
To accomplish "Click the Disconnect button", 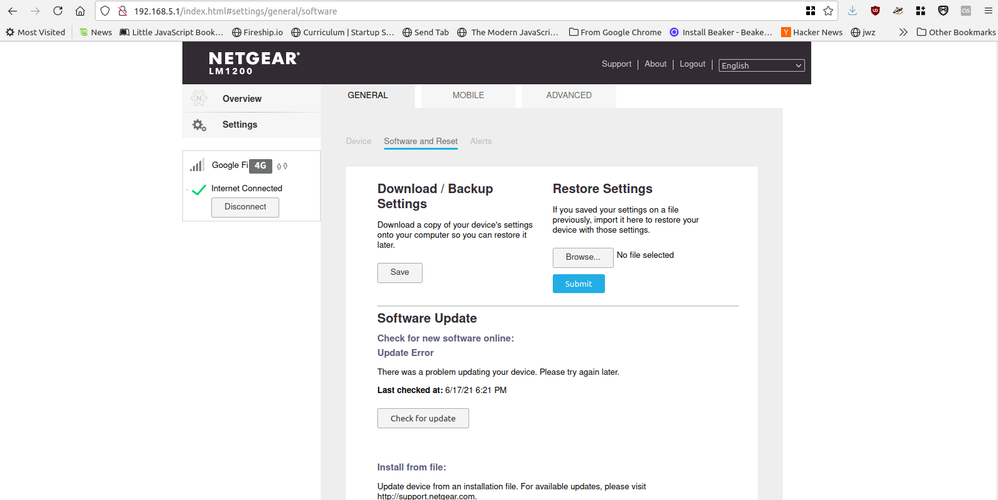I will (245, 207).
